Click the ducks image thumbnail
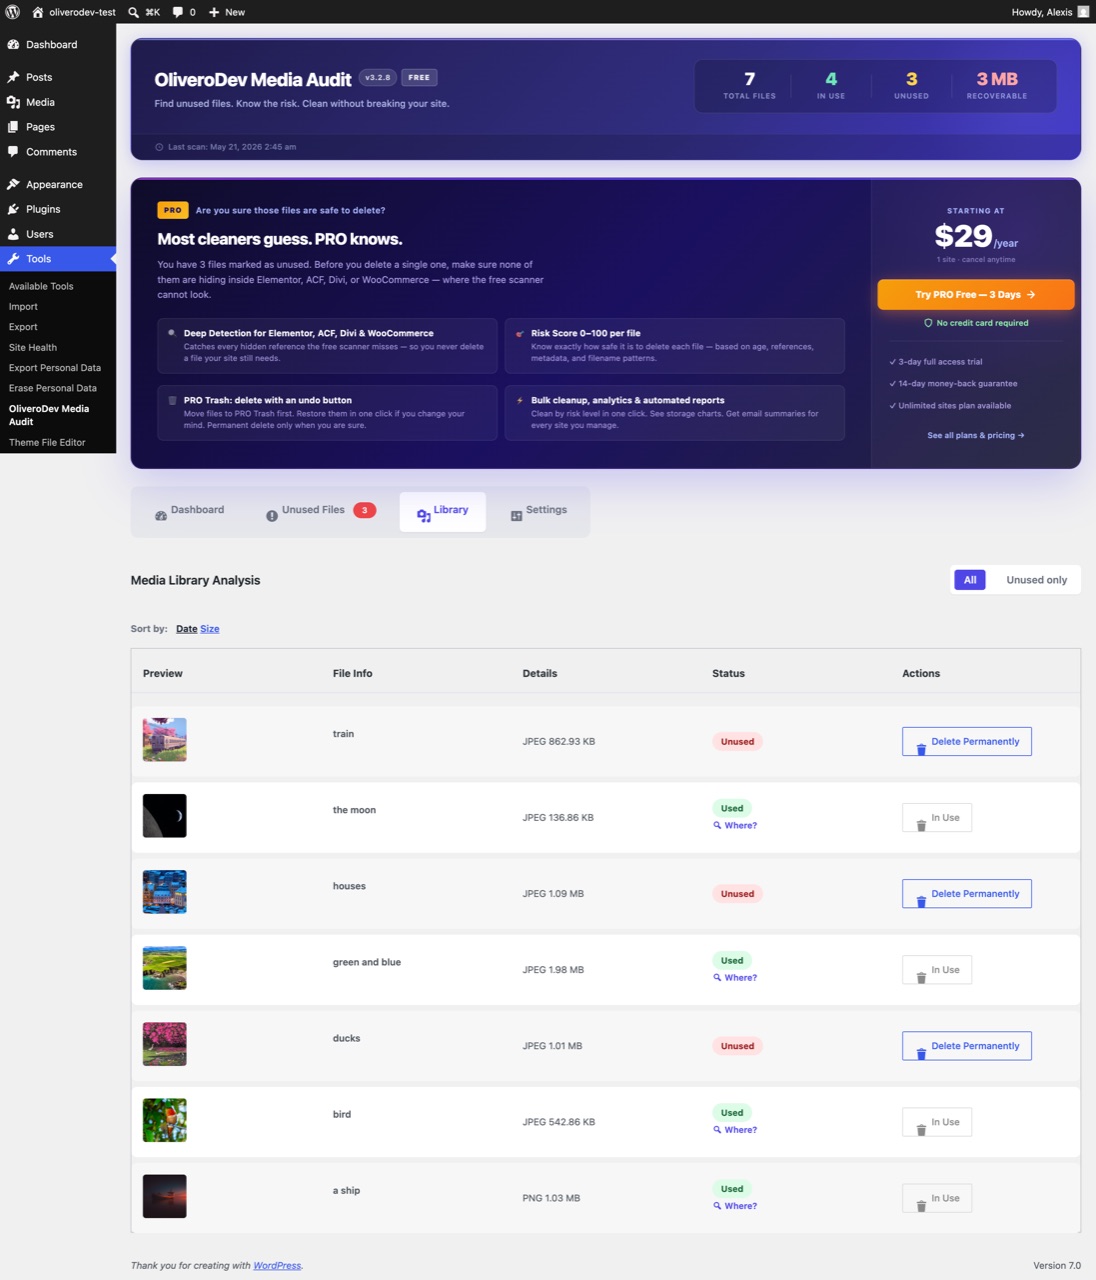Image resolution: width=1096 pixels, height=1280 pixels. pyautogui.click(x=165, y=1044)
